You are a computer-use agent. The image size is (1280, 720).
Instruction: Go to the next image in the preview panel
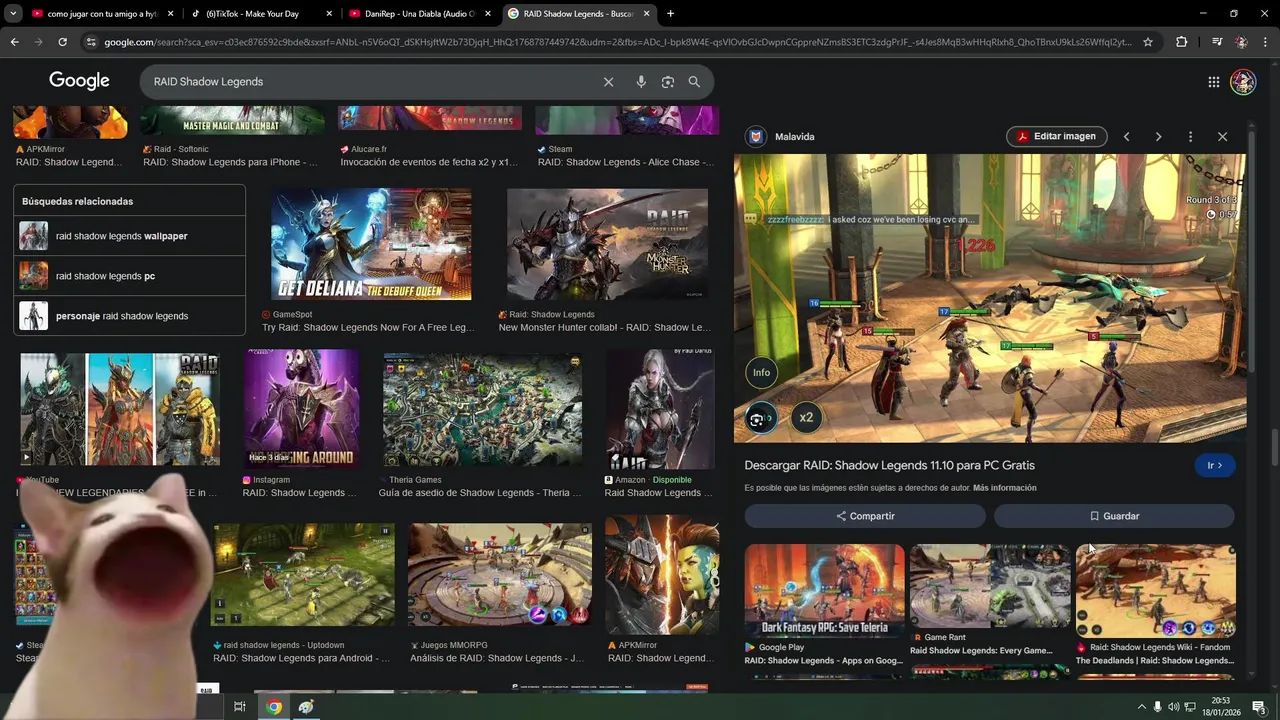[1158, 136]
